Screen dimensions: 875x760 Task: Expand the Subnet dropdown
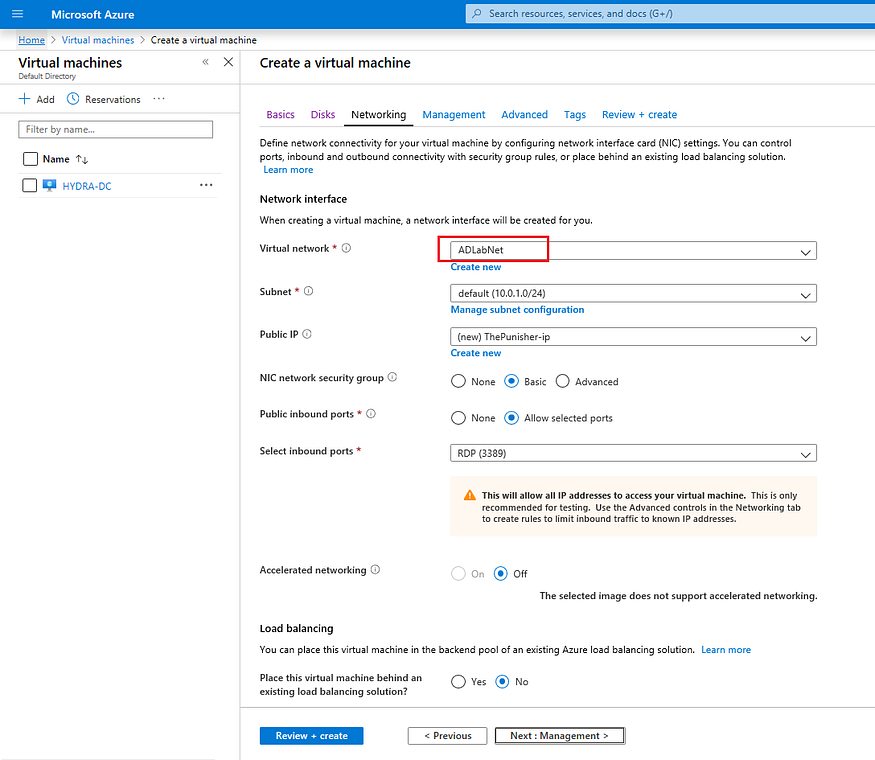click(x=807, y=293)
